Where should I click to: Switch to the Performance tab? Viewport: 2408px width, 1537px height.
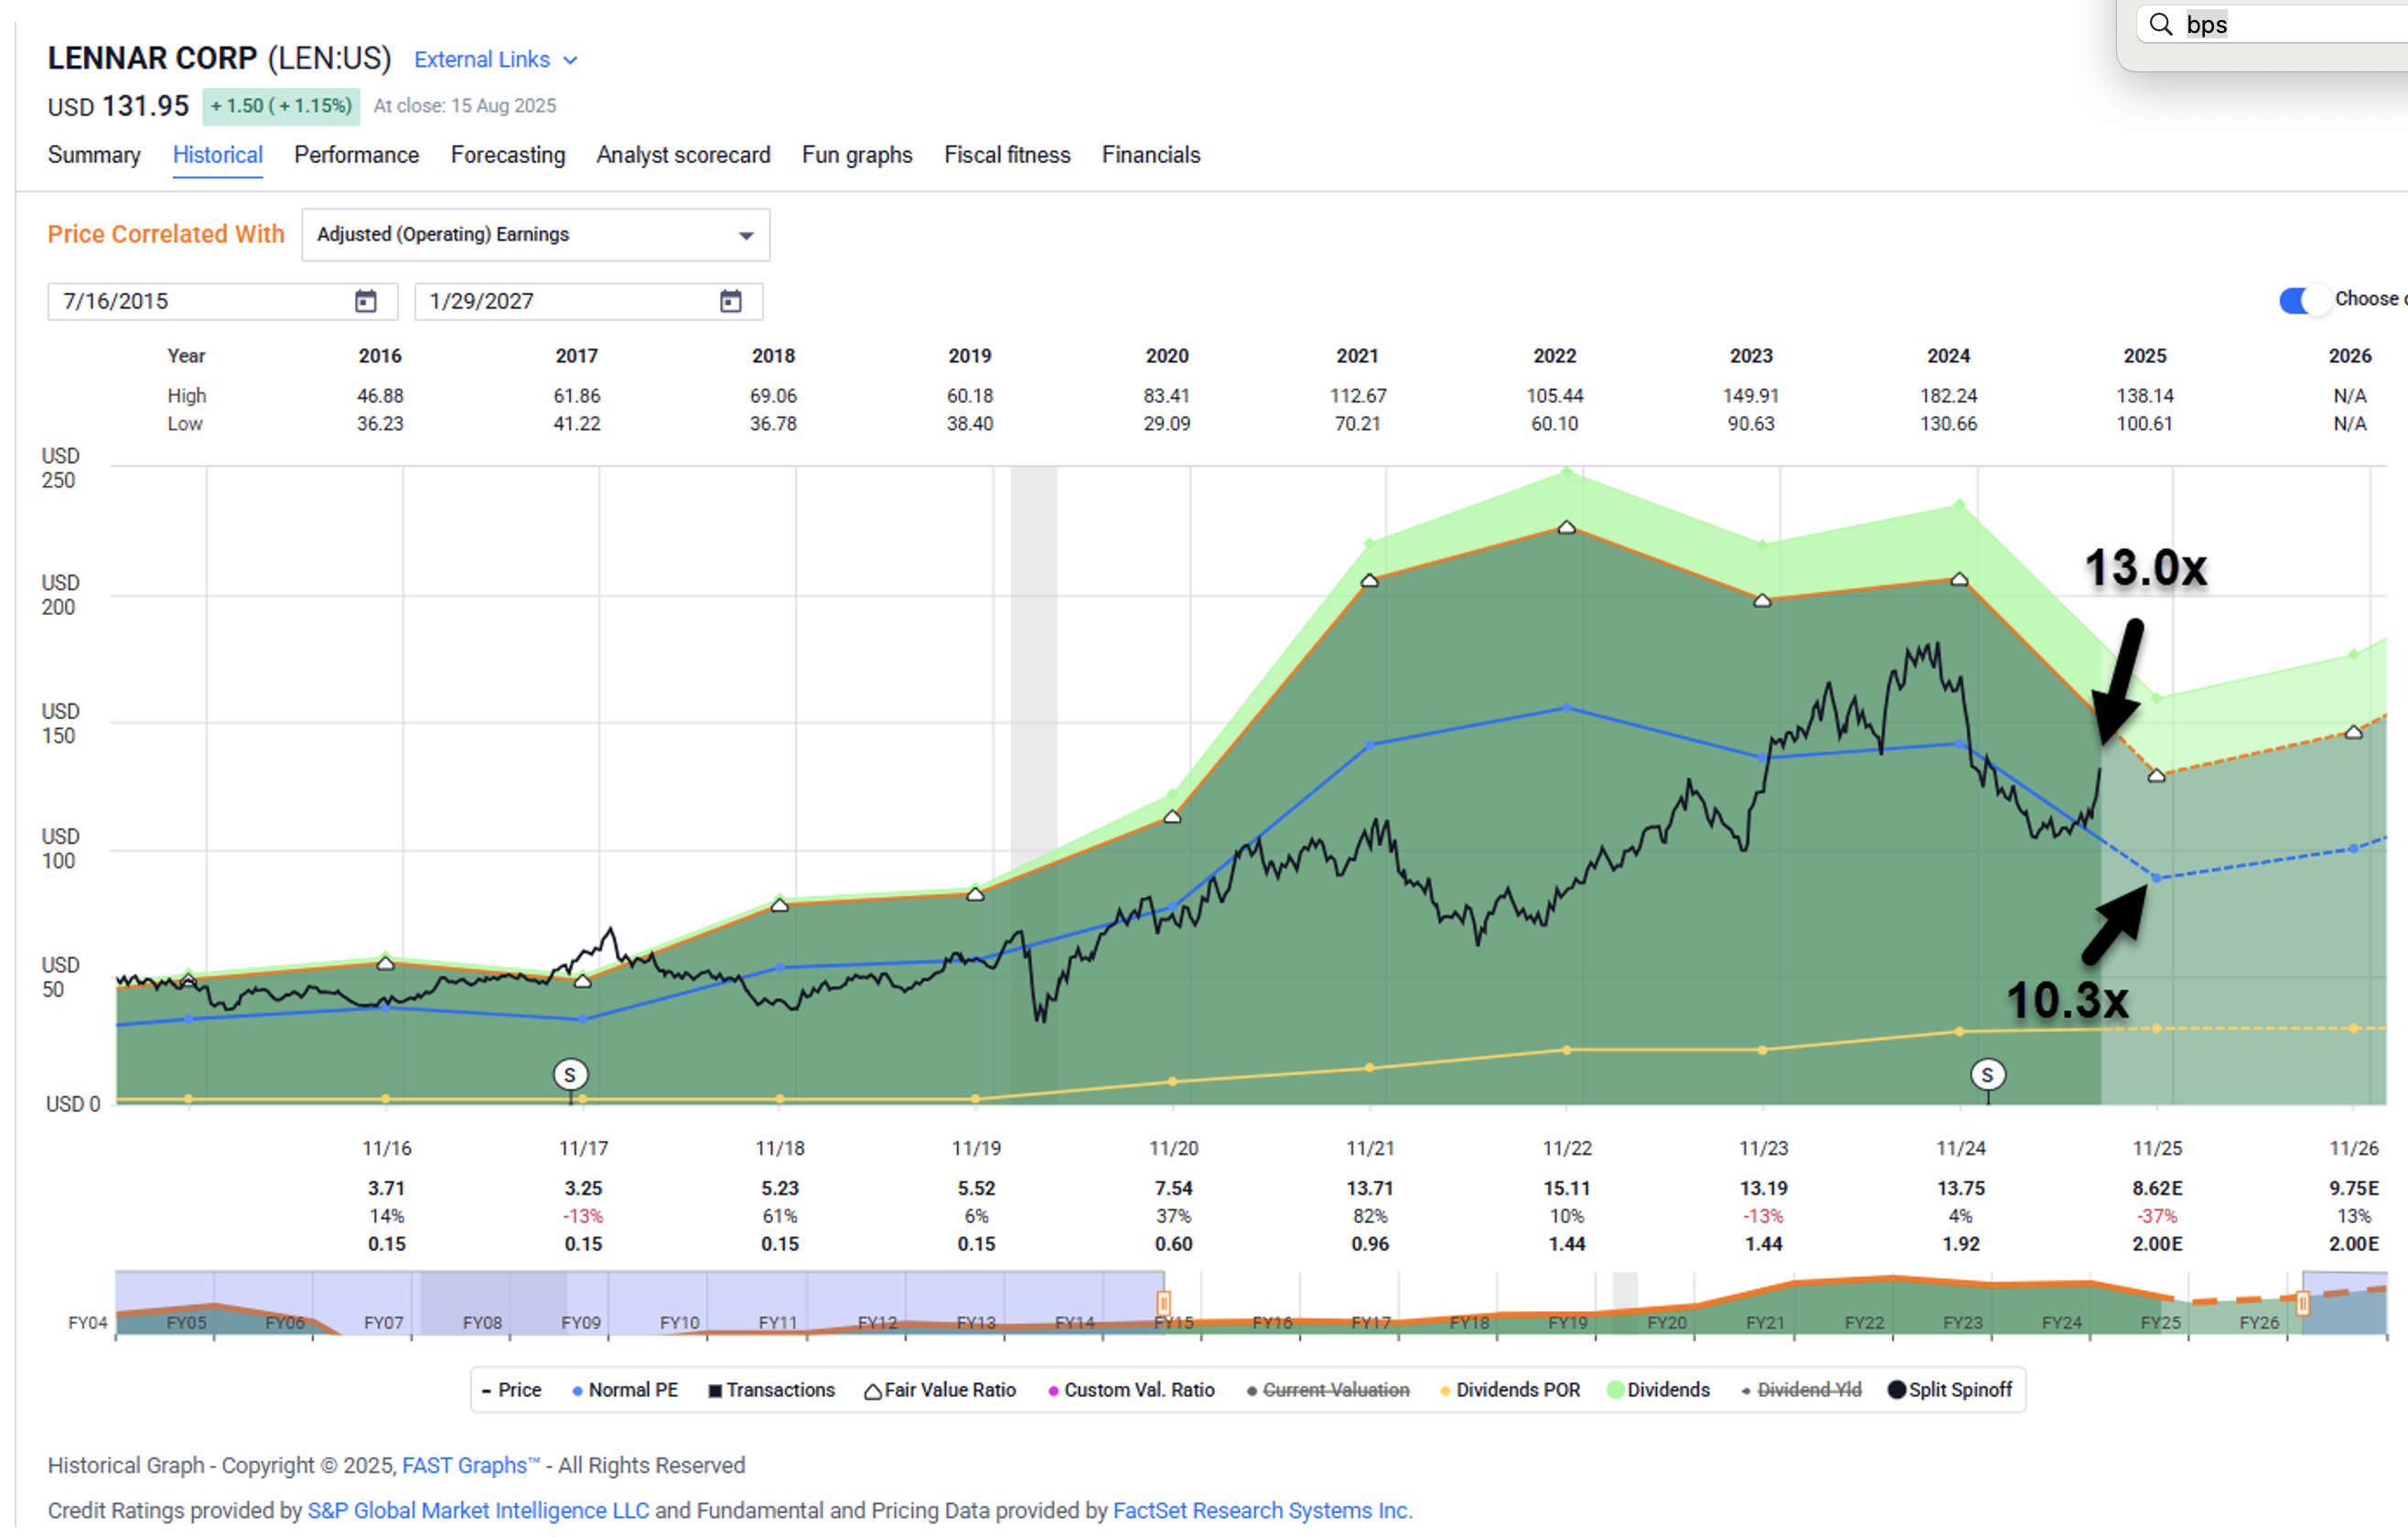357,155
